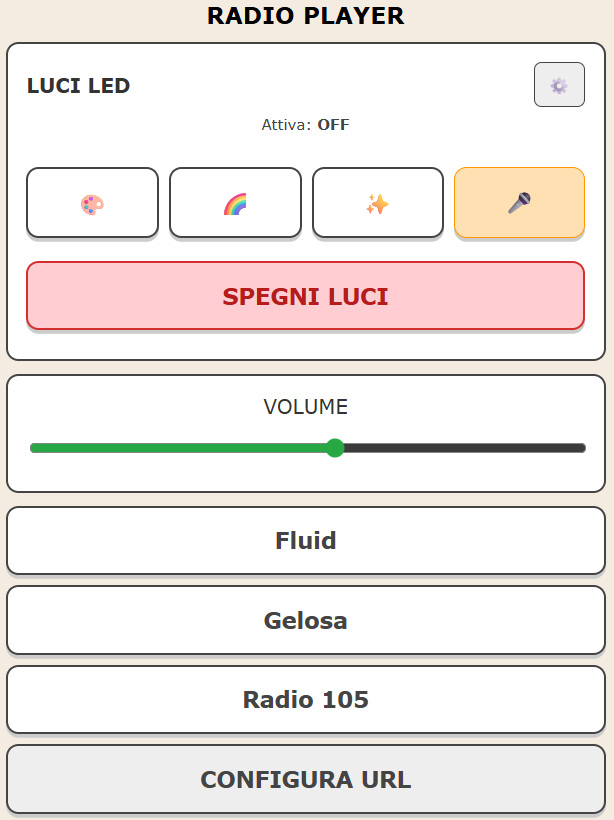Click the Attiva OFF status to toggle lights
This screenshot has height=820, width=614.
click(306, 125)
